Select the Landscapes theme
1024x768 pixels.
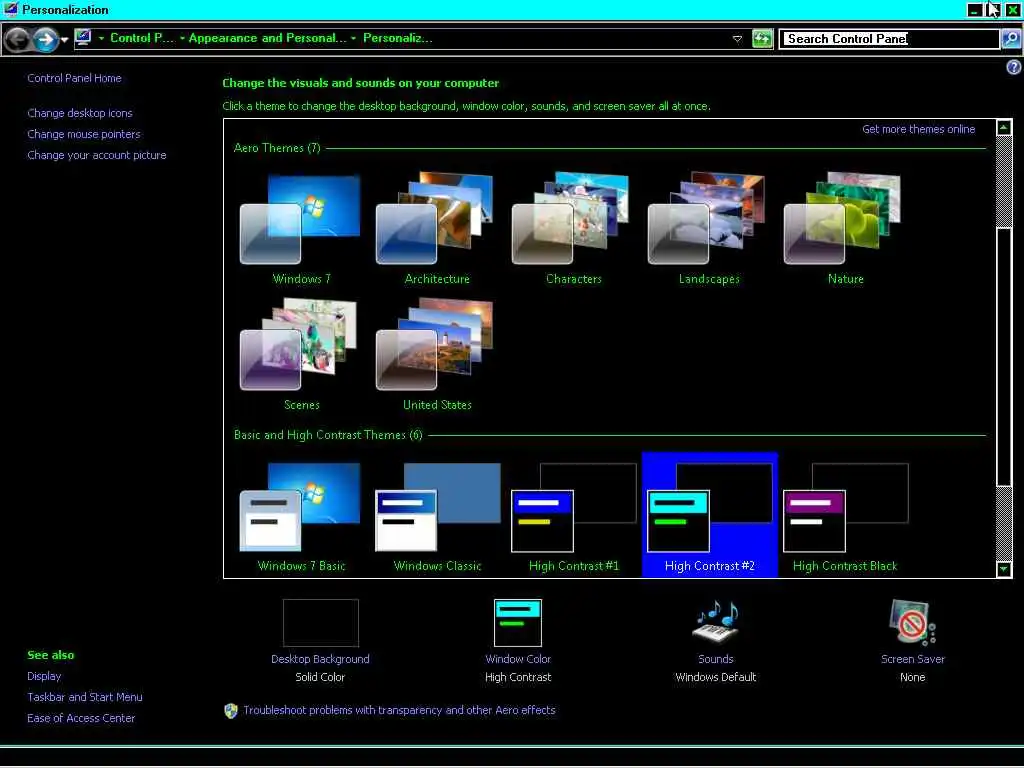pos(709,229)
